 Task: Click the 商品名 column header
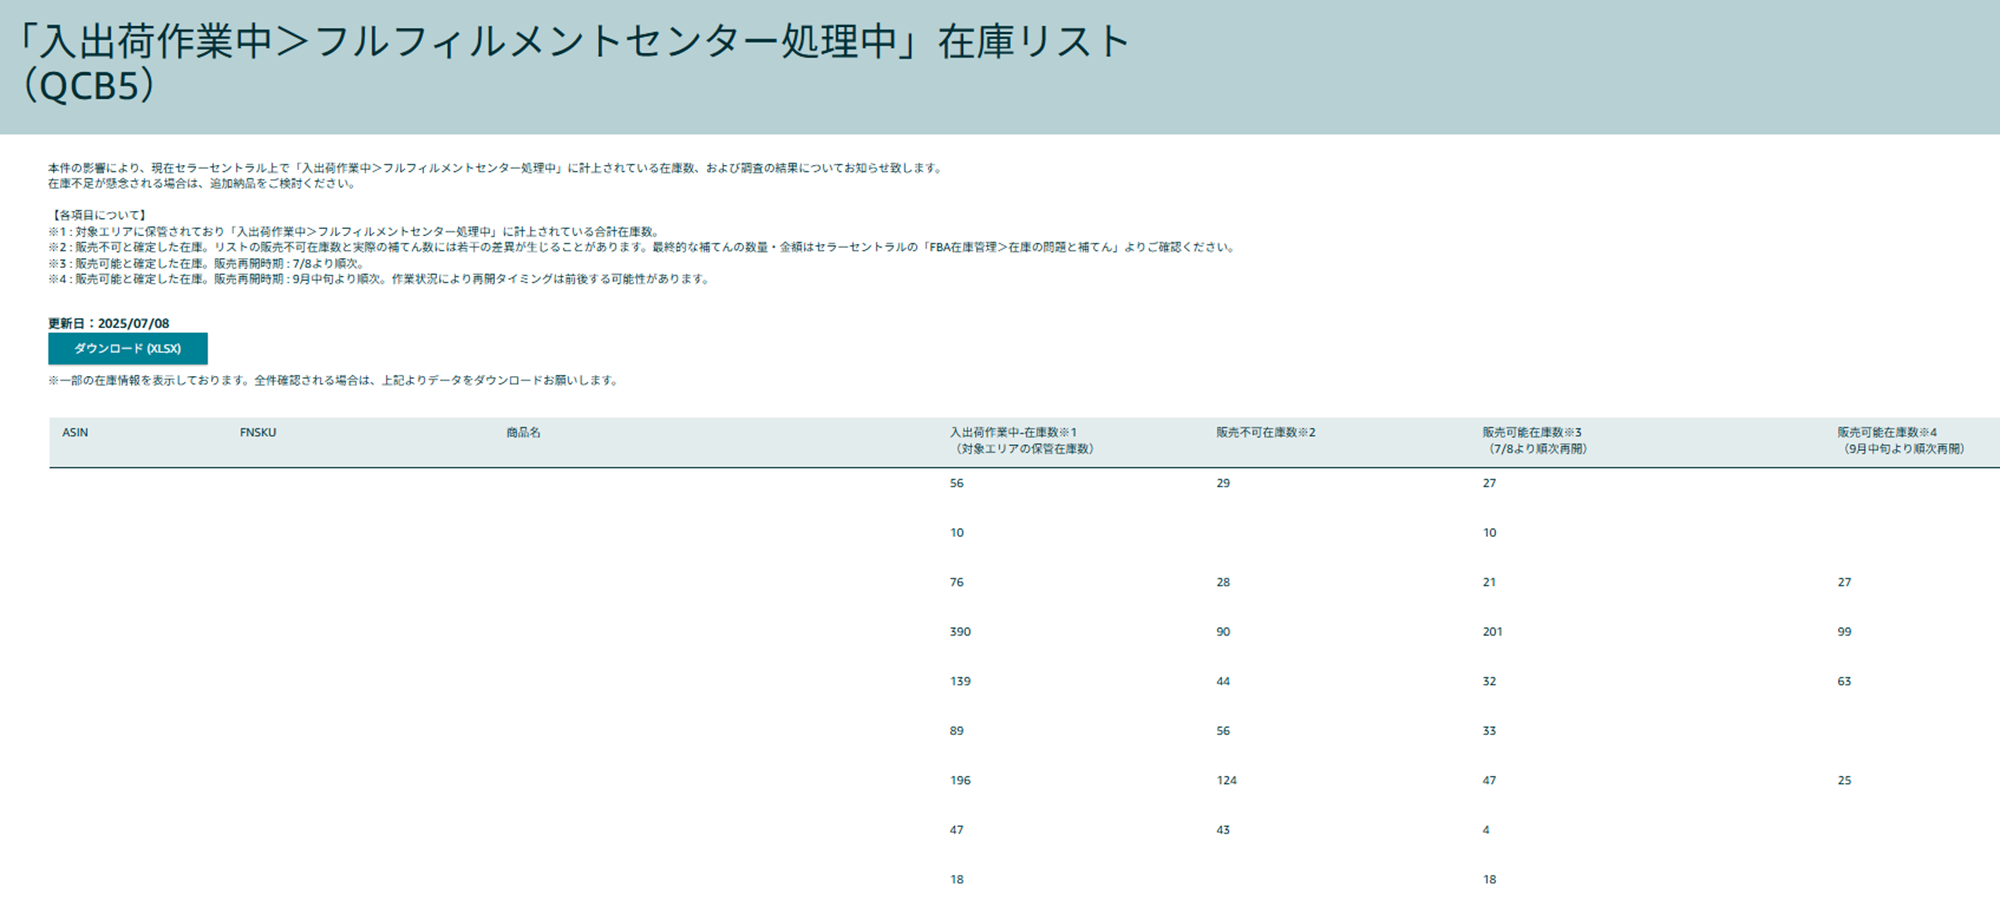(523, 433)
